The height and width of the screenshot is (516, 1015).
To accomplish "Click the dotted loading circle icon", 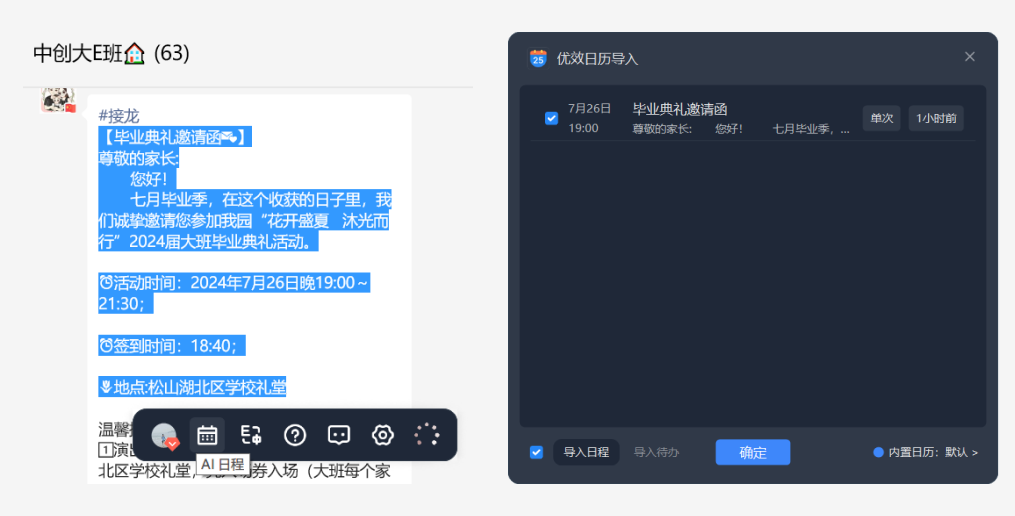I will (x=427, y=434).
